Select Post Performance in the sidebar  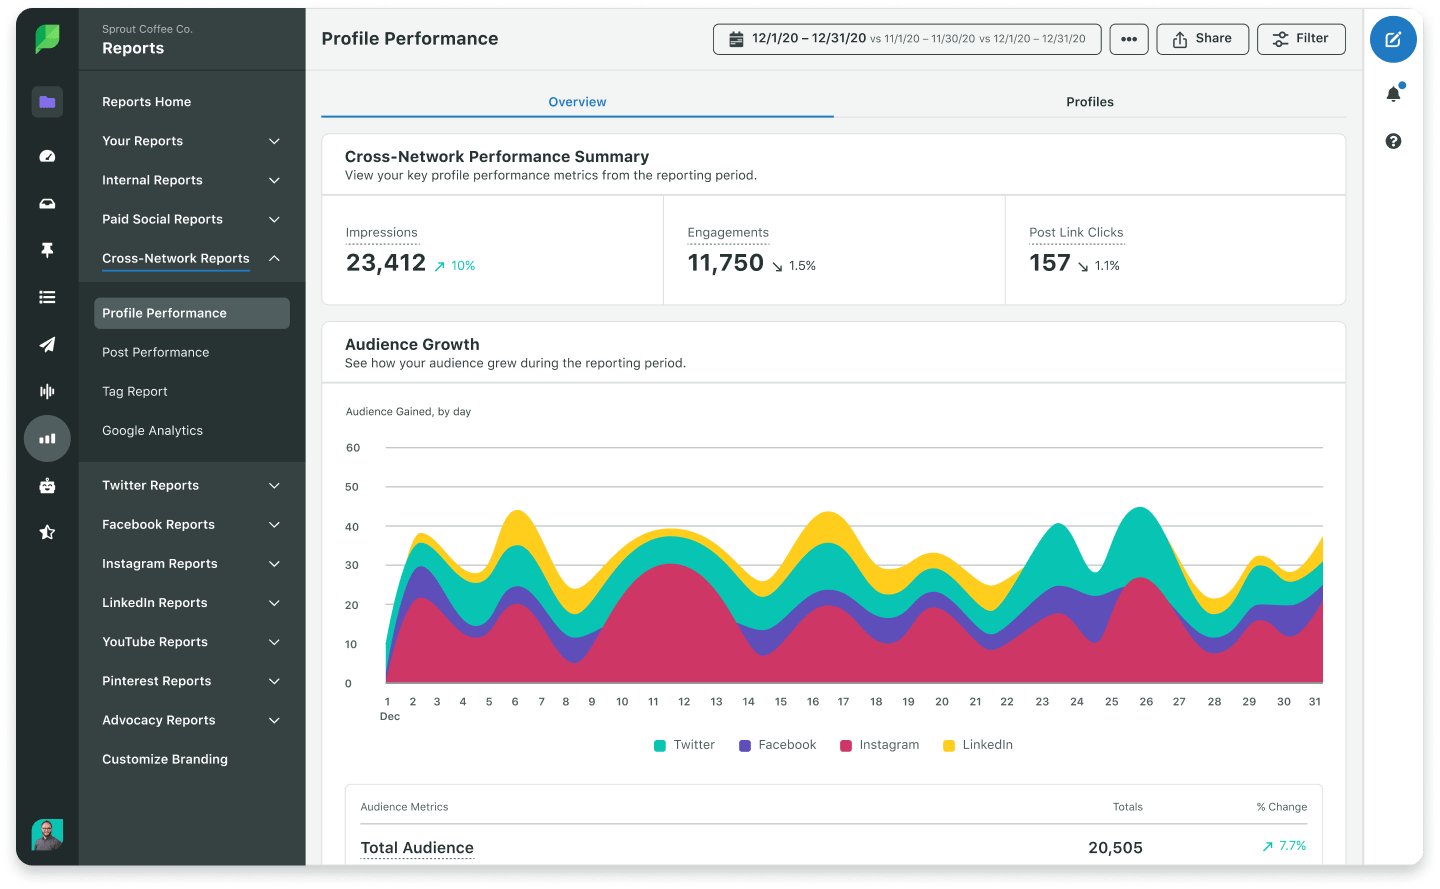pyautogui.click(x=155, y=352)
